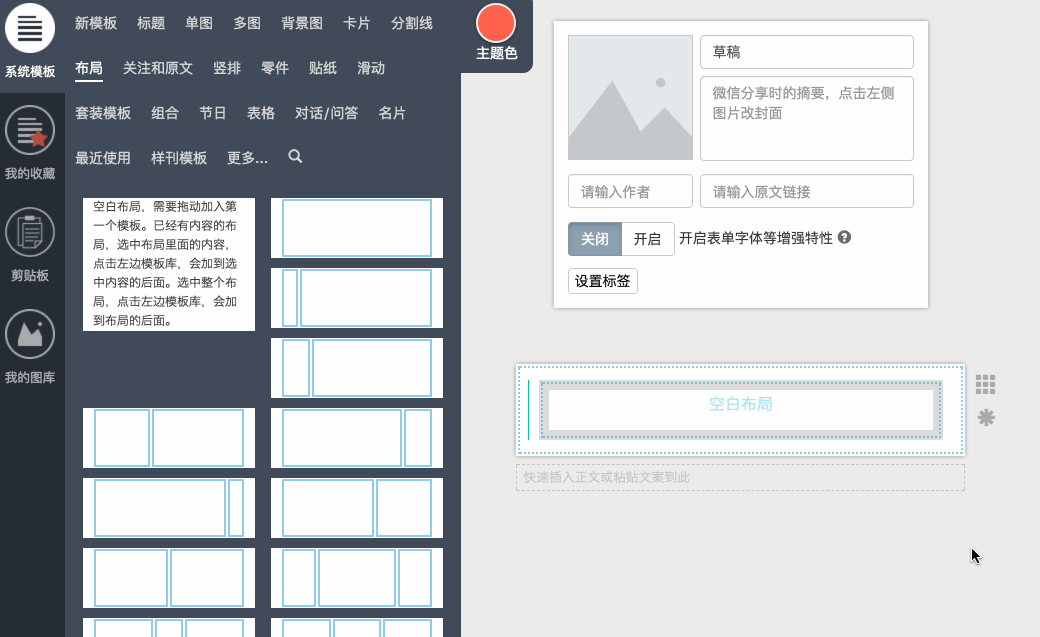Switch to 分割线 tab
The height and width of the screenshot is (637, 1040).
click(x=412, y=23)
